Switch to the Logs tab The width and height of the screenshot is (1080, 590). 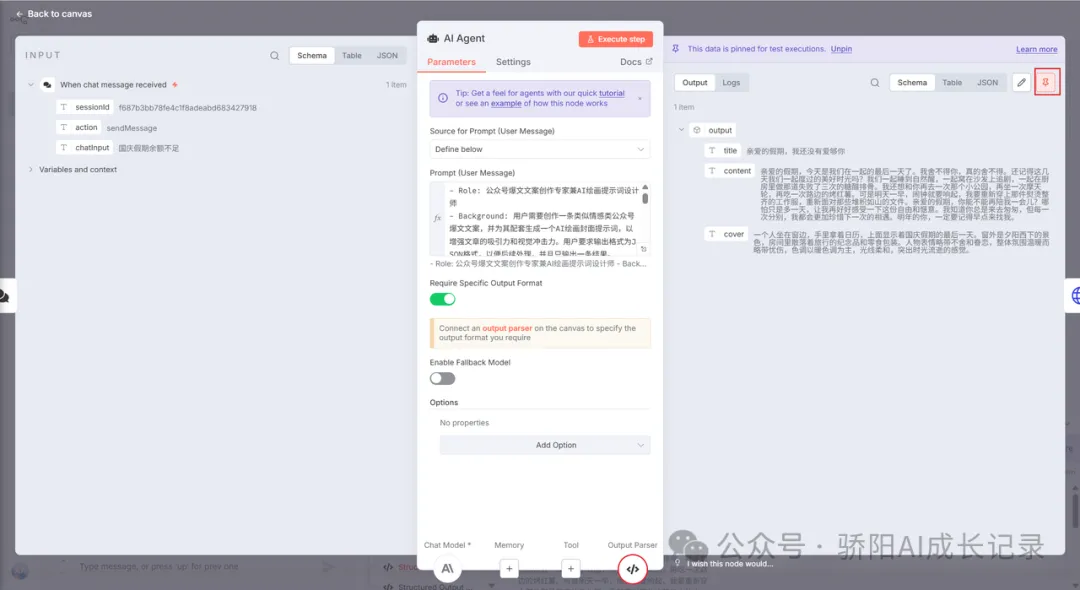[731, 83]
